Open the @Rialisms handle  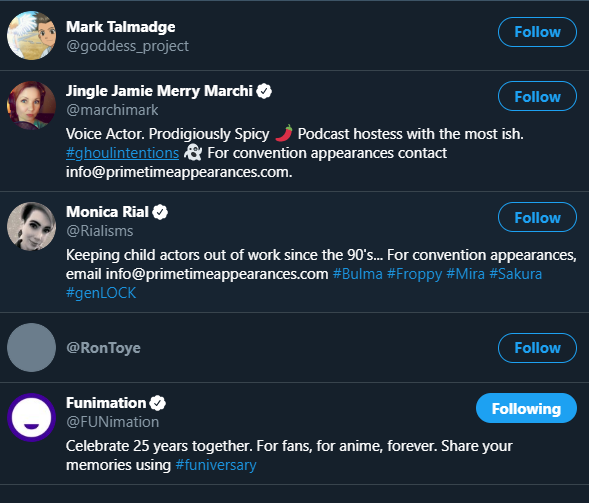[x=100, y=231]
